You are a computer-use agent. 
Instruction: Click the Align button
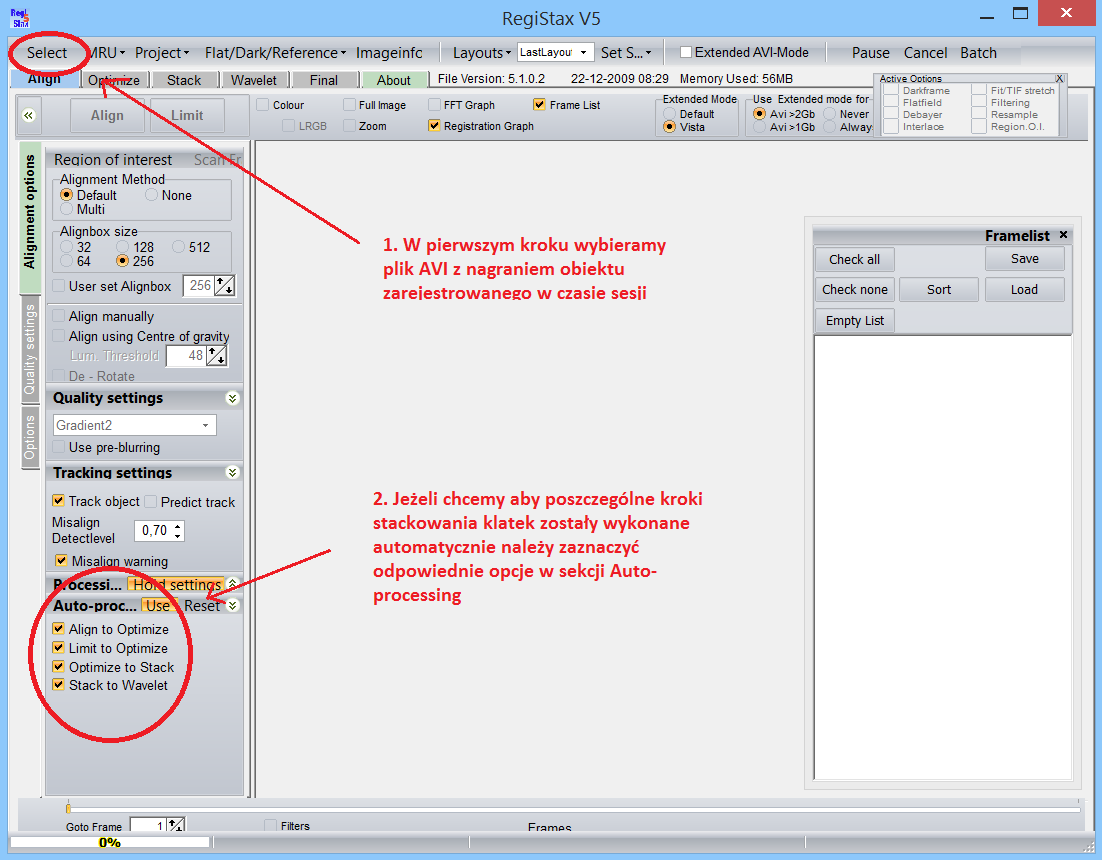click(x=108, y=115)
